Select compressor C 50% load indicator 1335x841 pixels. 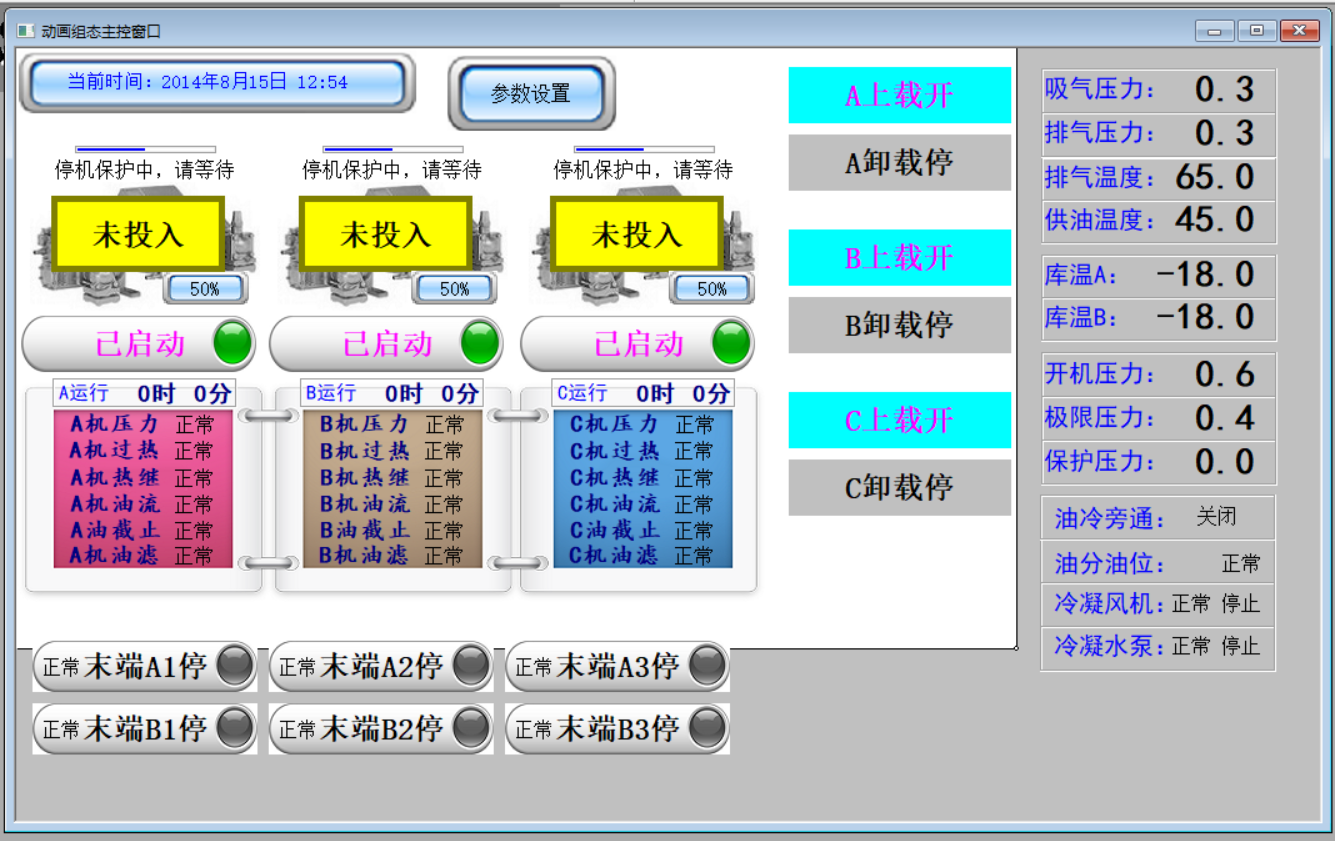pyautogui.click(x=712, y=289)
